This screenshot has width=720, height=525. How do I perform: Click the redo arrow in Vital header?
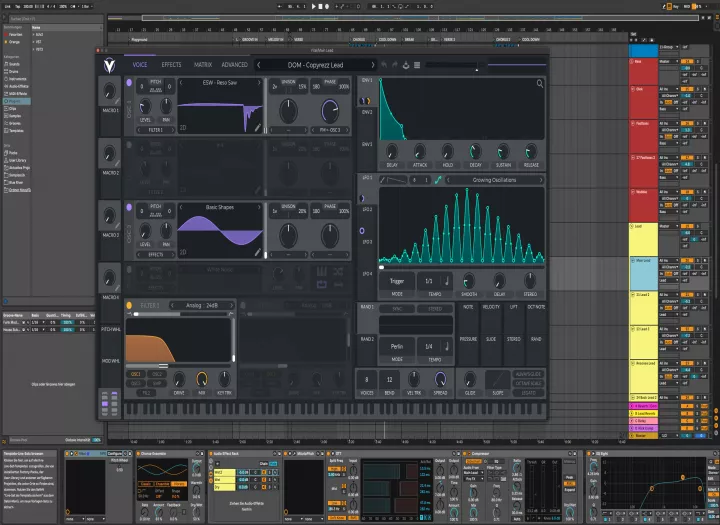click(x=395, y=65)
